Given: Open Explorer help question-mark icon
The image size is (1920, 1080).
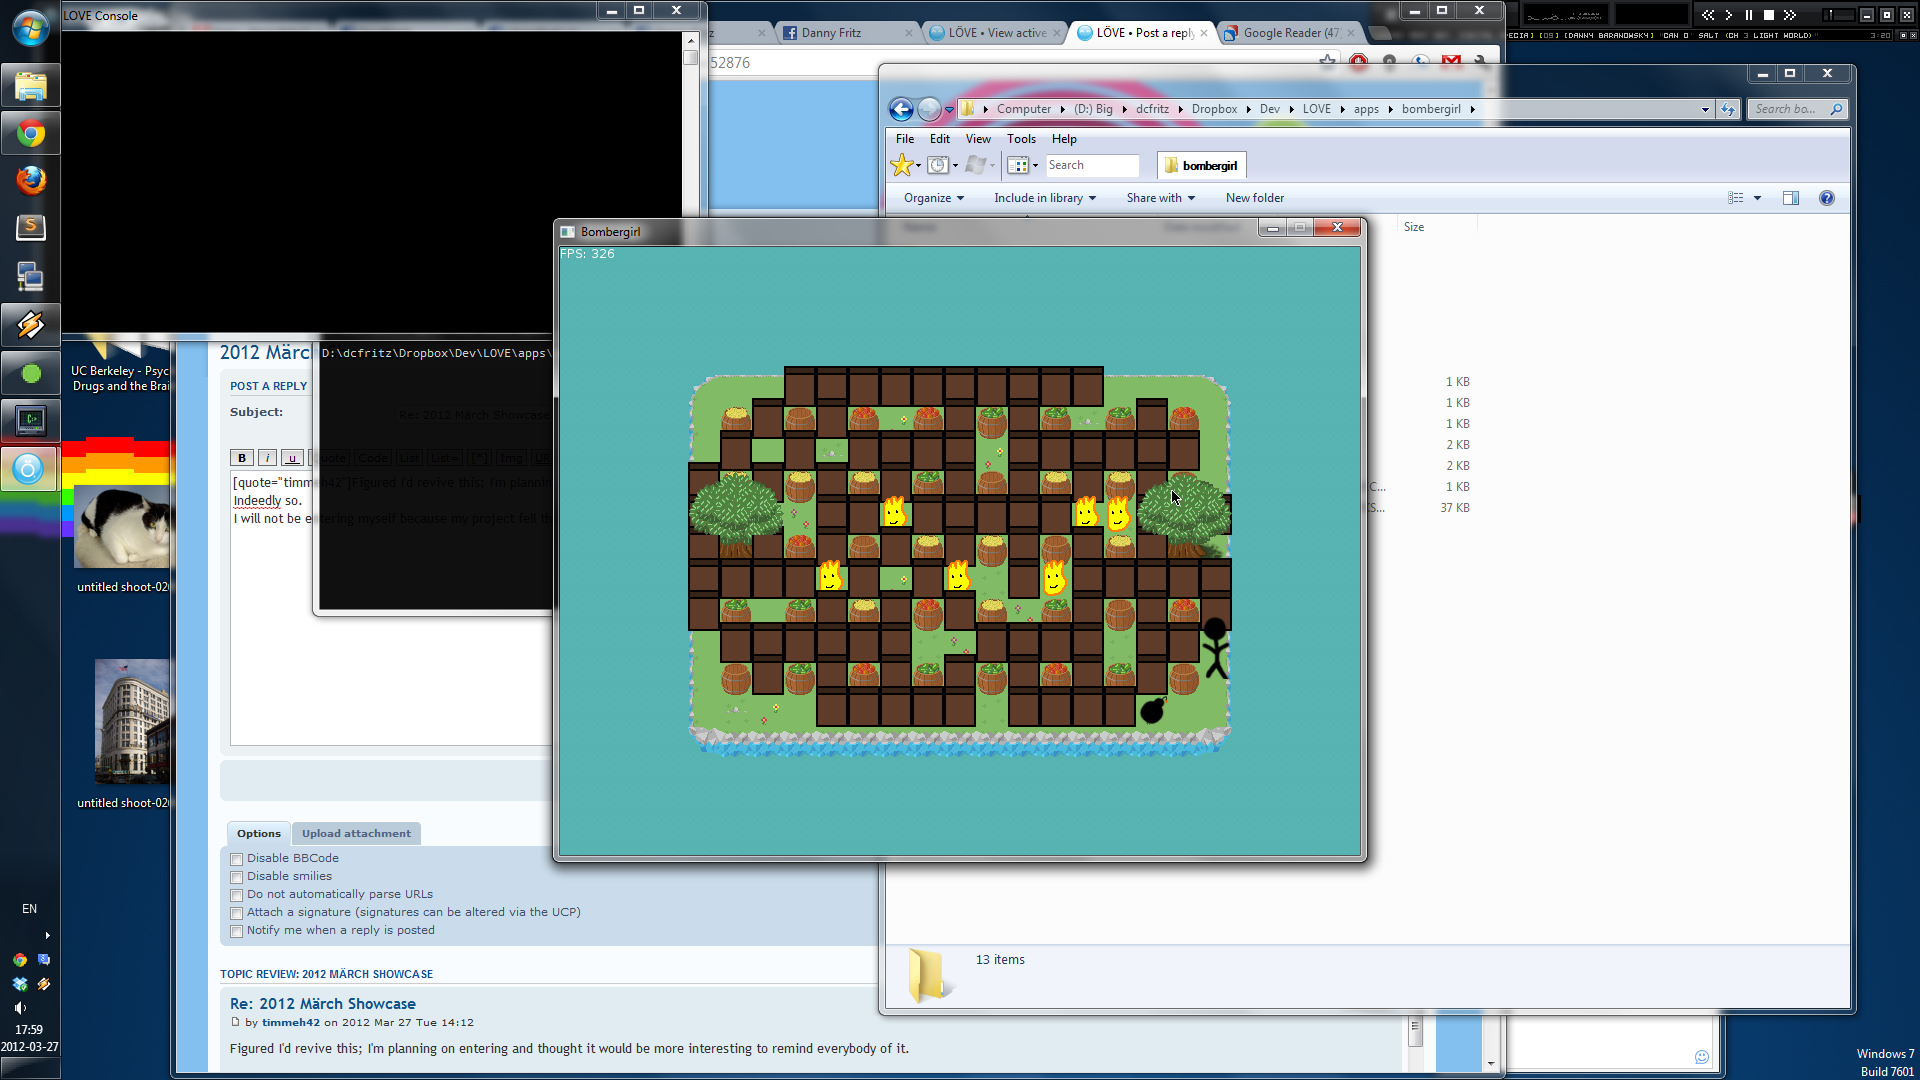Looking at the screenshot, I should (1826, 198).
